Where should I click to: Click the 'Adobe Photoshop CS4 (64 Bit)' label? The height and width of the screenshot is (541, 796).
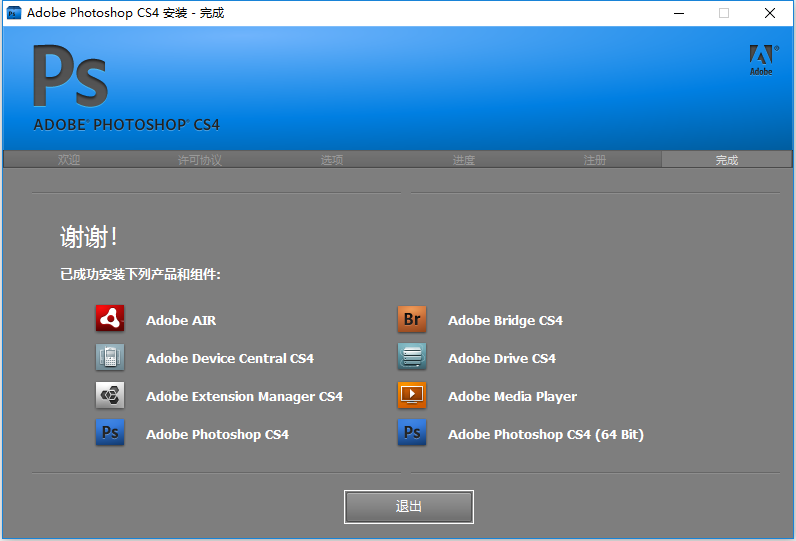click(x=546, y=434)
